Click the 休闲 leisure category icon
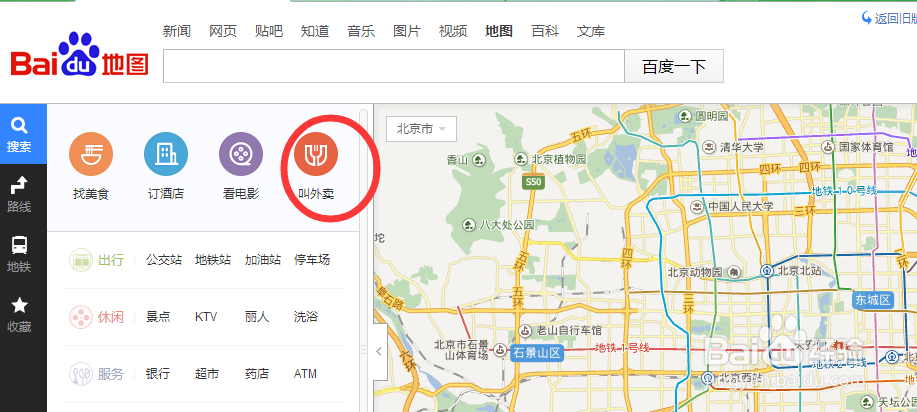 click(x=81, y=317)
